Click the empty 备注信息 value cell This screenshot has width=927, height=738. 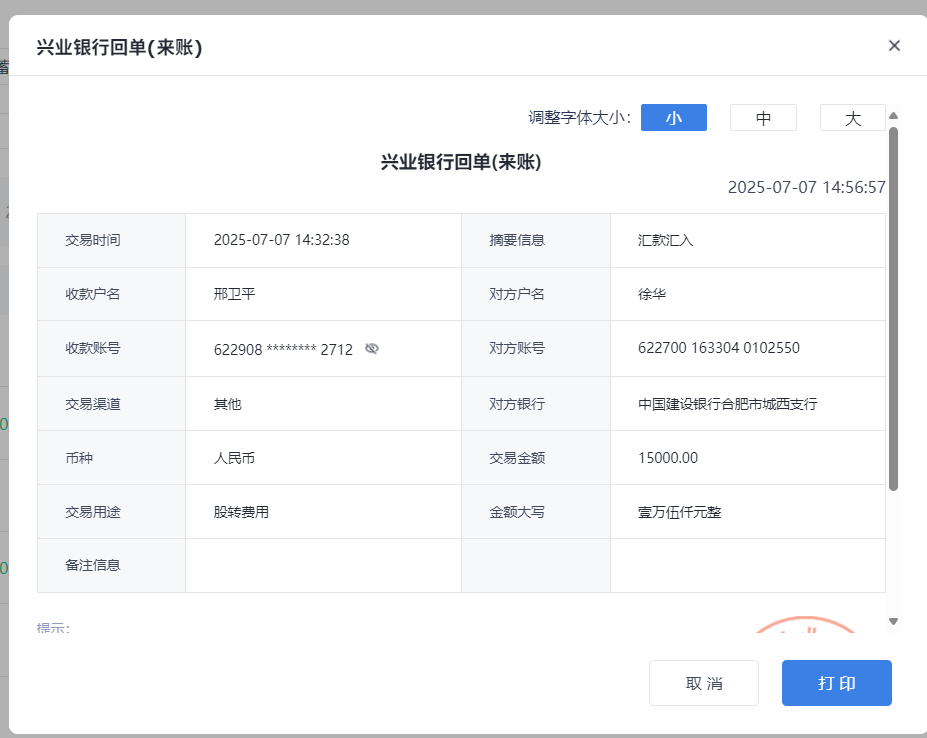pyautogui.click(x=322, y=565)
